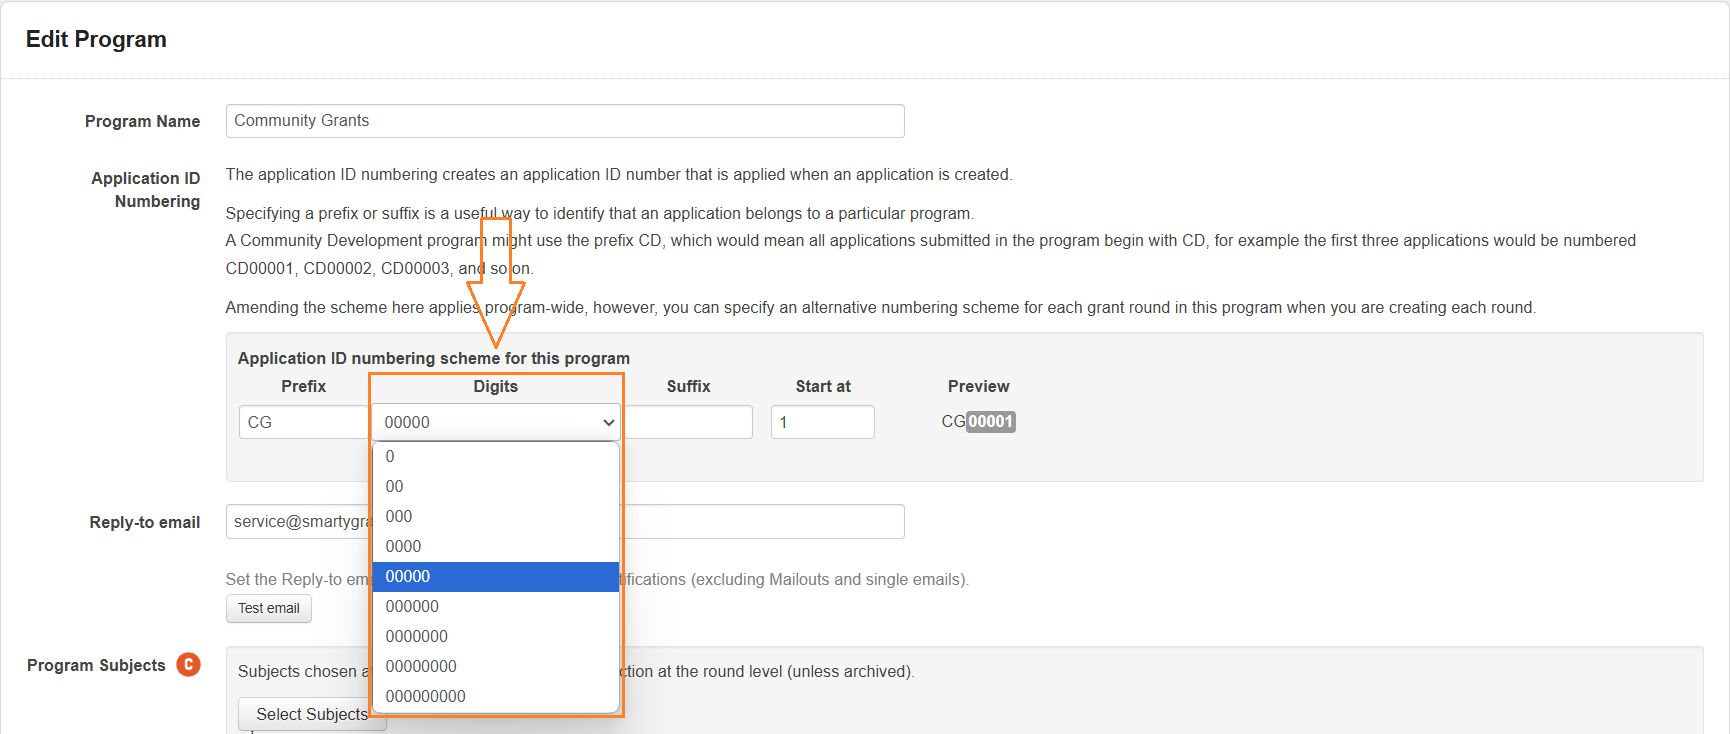
Task: Click into the Program Name field
Action: coord(564,121)
